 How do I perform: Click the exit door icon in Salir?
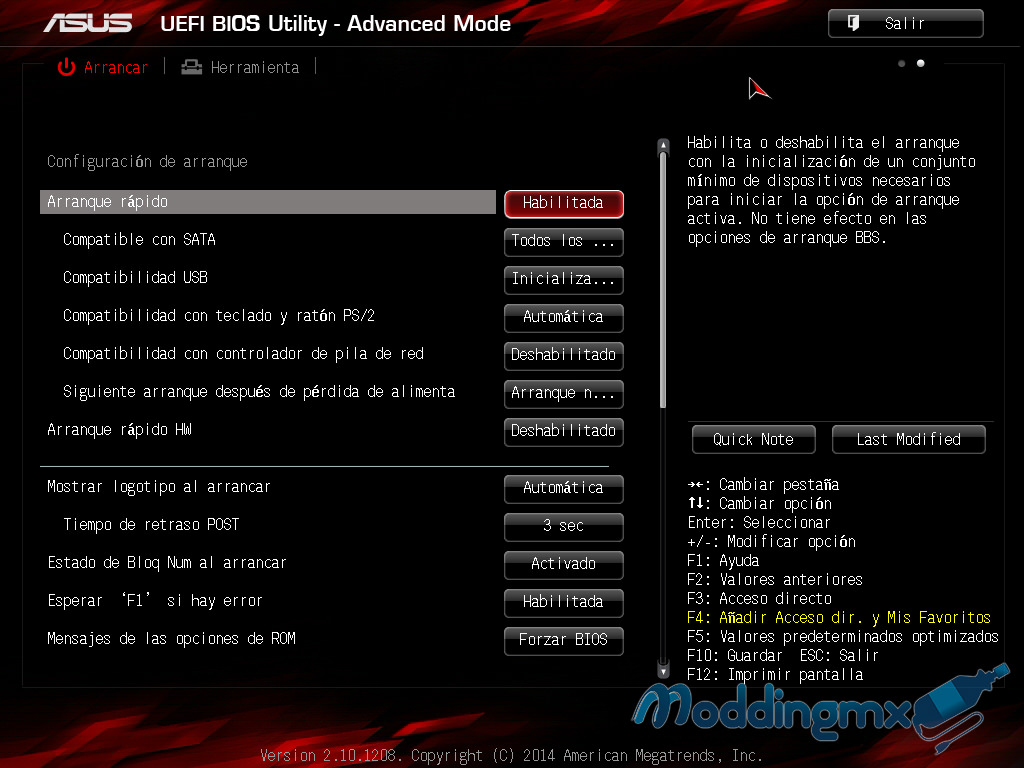[x=853, y=23]
